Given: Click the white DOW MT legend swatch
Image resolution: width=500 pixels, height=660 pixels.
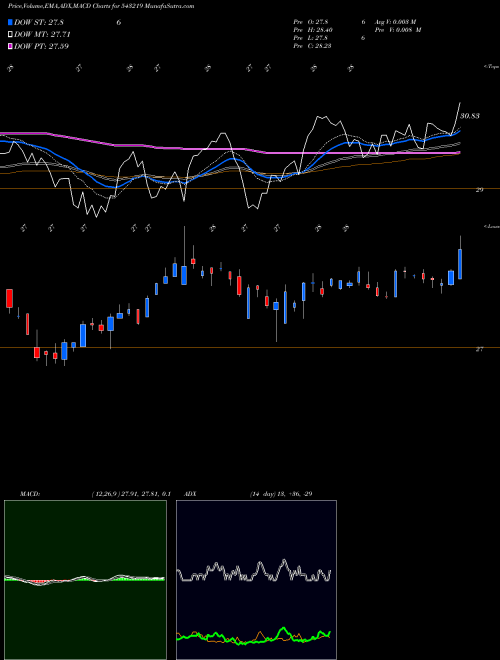Looking at the screenshot, I should 11,34.
